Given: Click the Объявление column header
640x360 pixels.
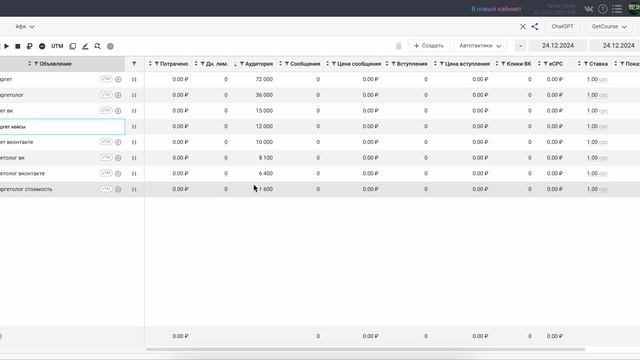Looking at the screenshot, I should click(x=56, y=64).
